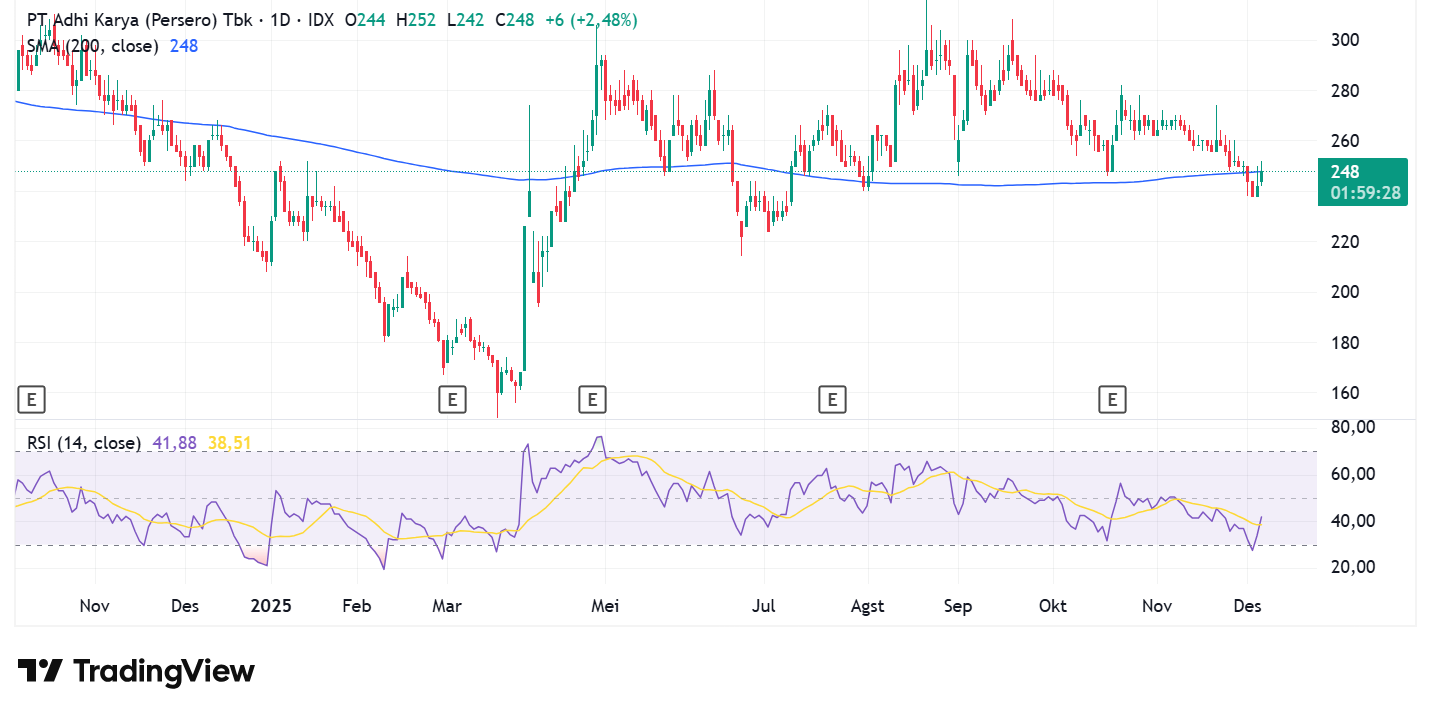Click the +6 (+2,48%) change value
The image size is (1431, 716).
click(591, 20)
